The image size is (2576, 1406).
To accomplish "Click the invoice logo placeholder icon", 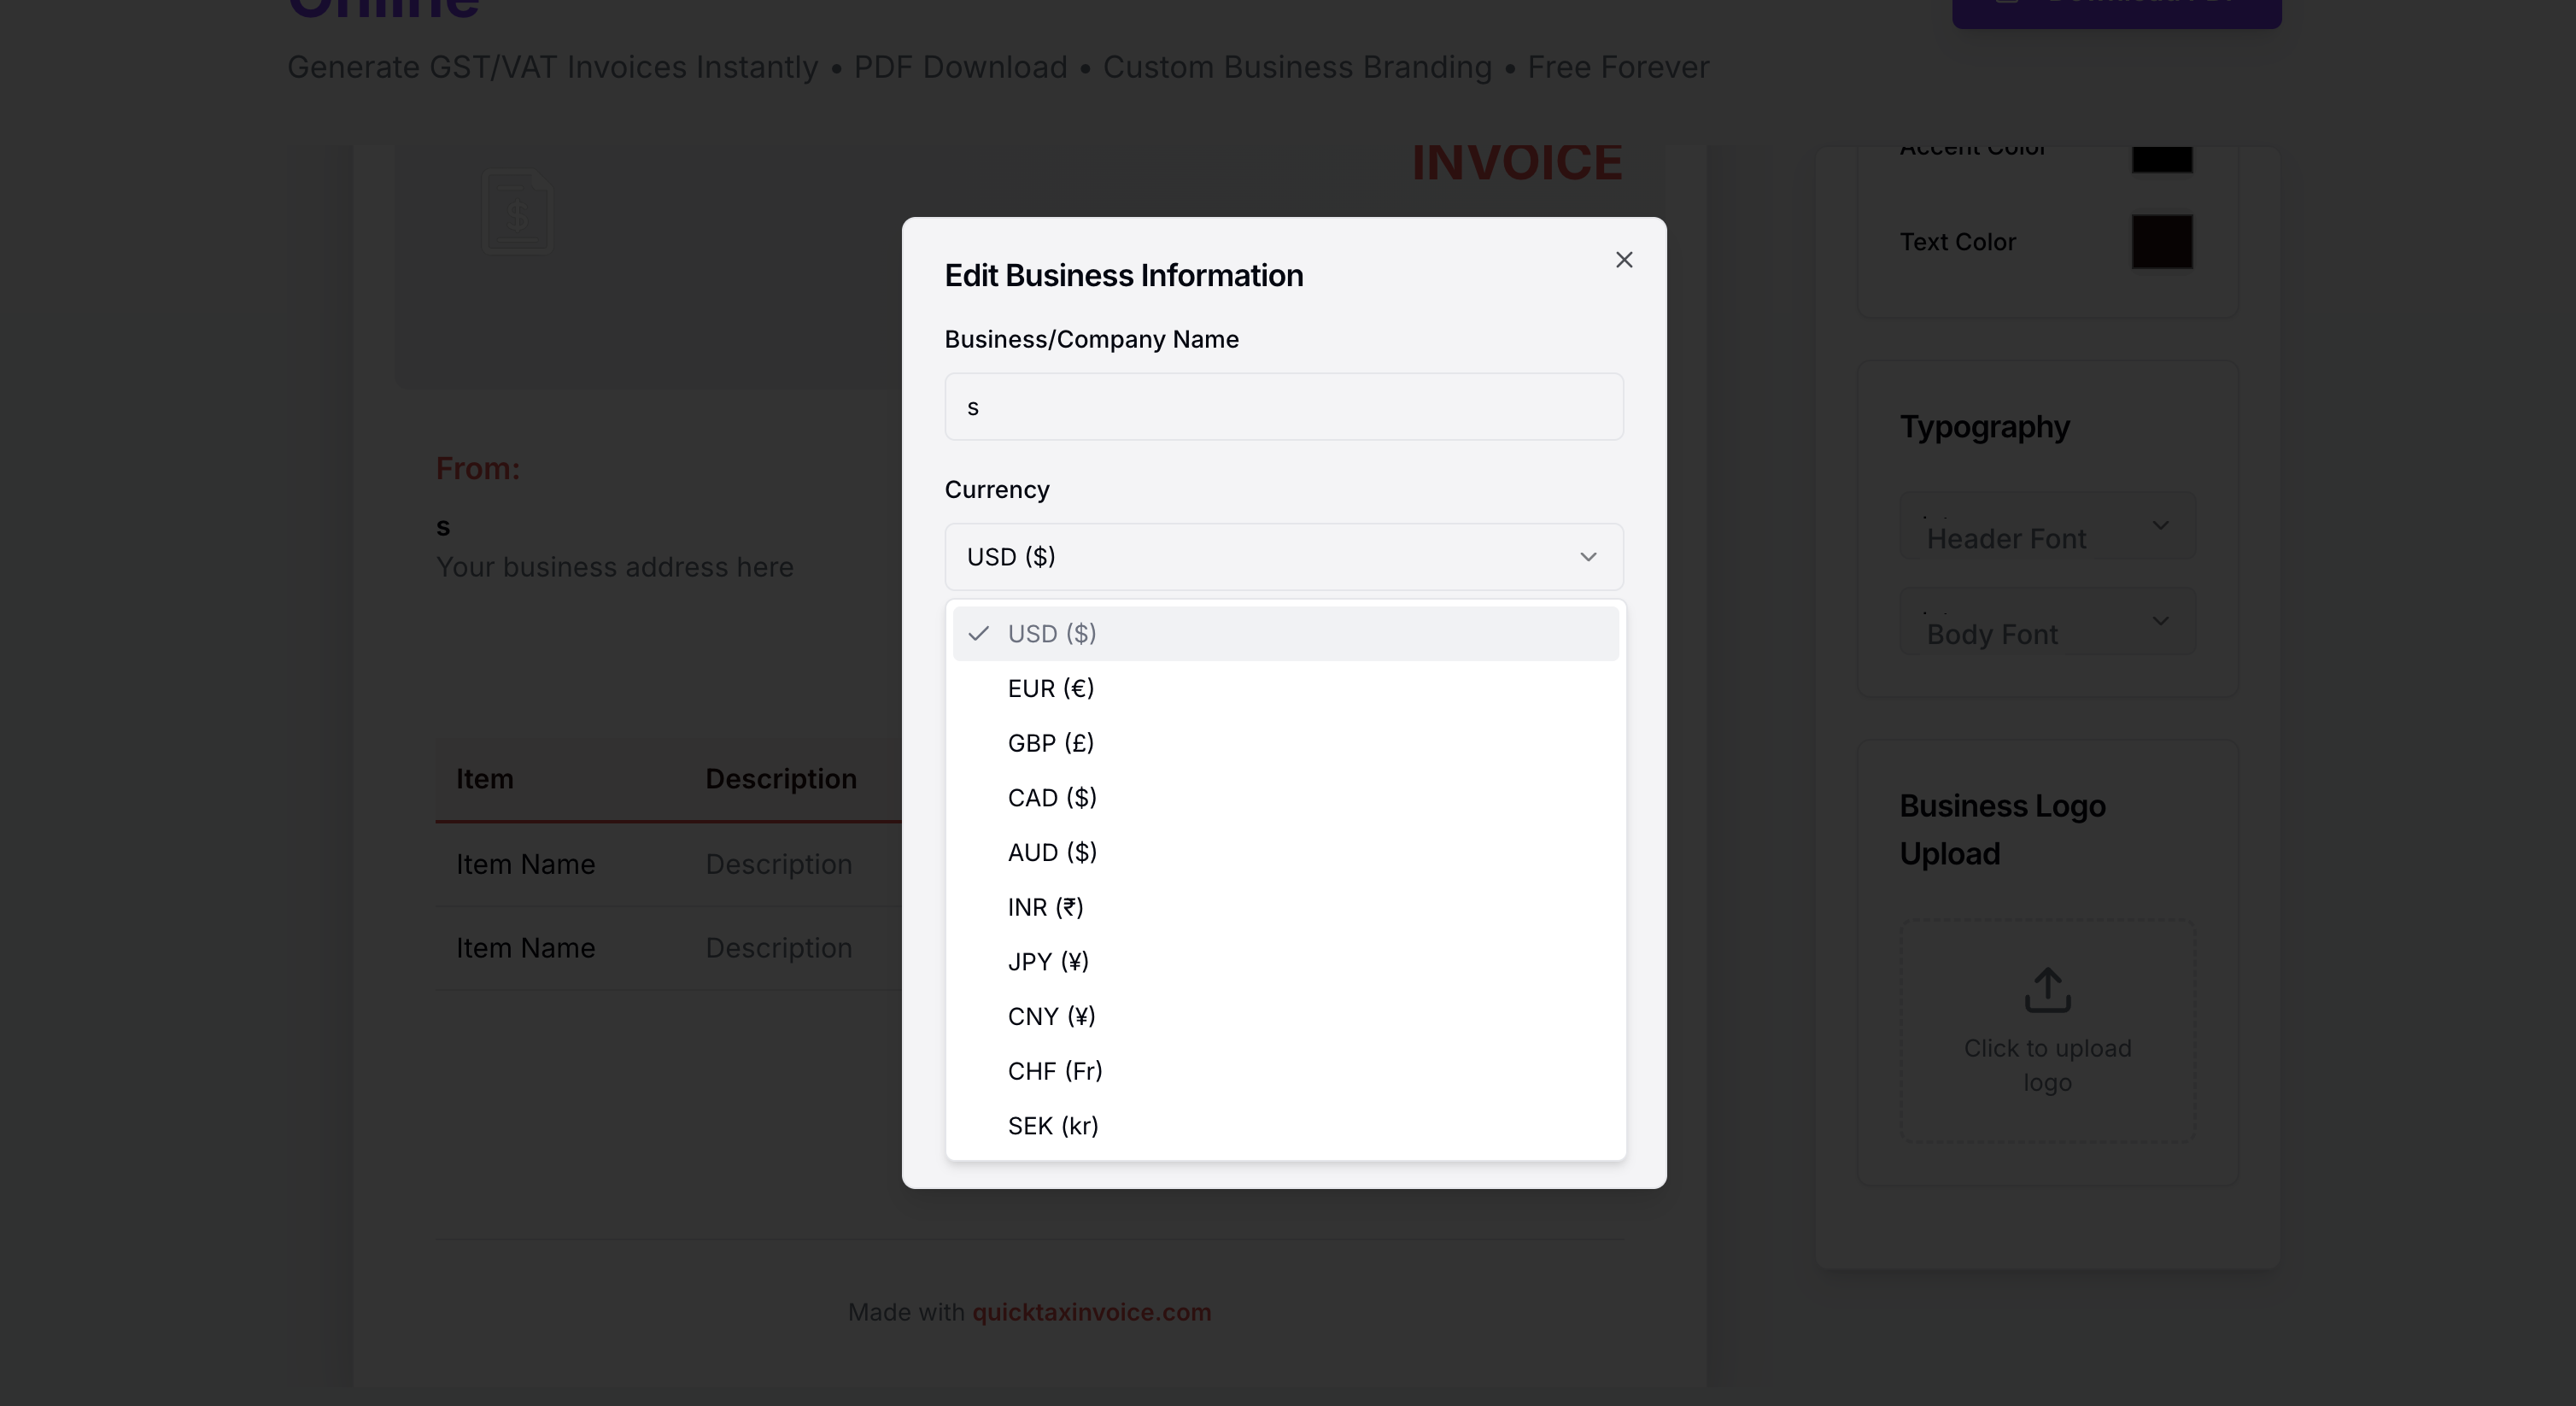I will coord(517,212).
